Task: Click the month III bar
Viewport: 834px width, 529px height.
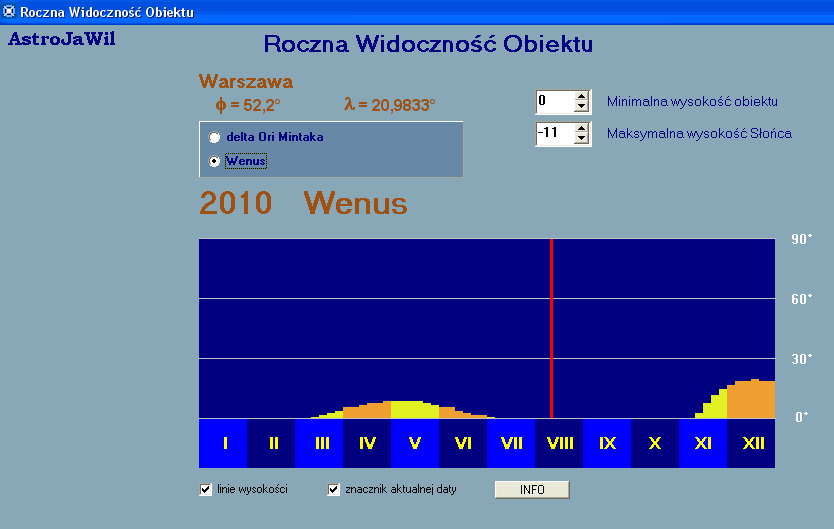Action: coord(319,443)
